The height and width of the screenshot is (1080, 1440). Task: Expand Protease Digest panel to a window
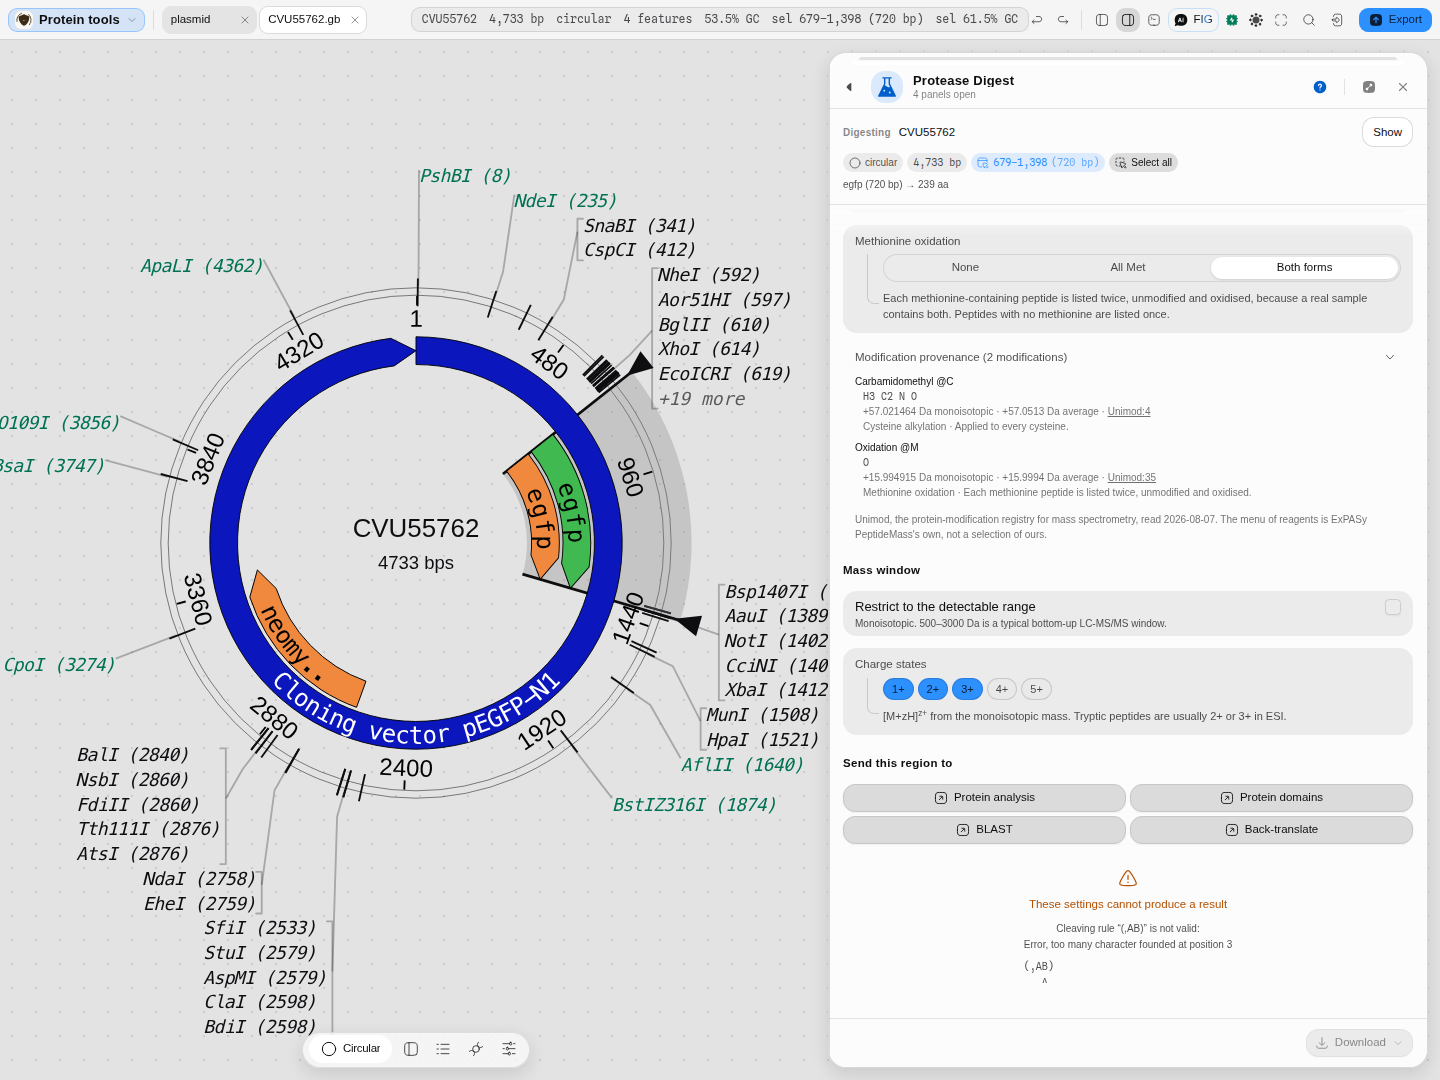point(1369,87)
